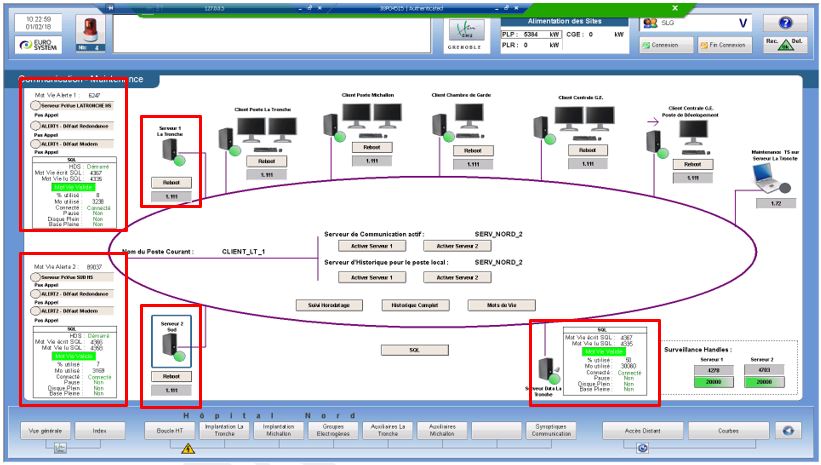This screenshot has height=465, width=821.
Task: Click the warning triangle under Boucle HT
Action: click(186, 449)
